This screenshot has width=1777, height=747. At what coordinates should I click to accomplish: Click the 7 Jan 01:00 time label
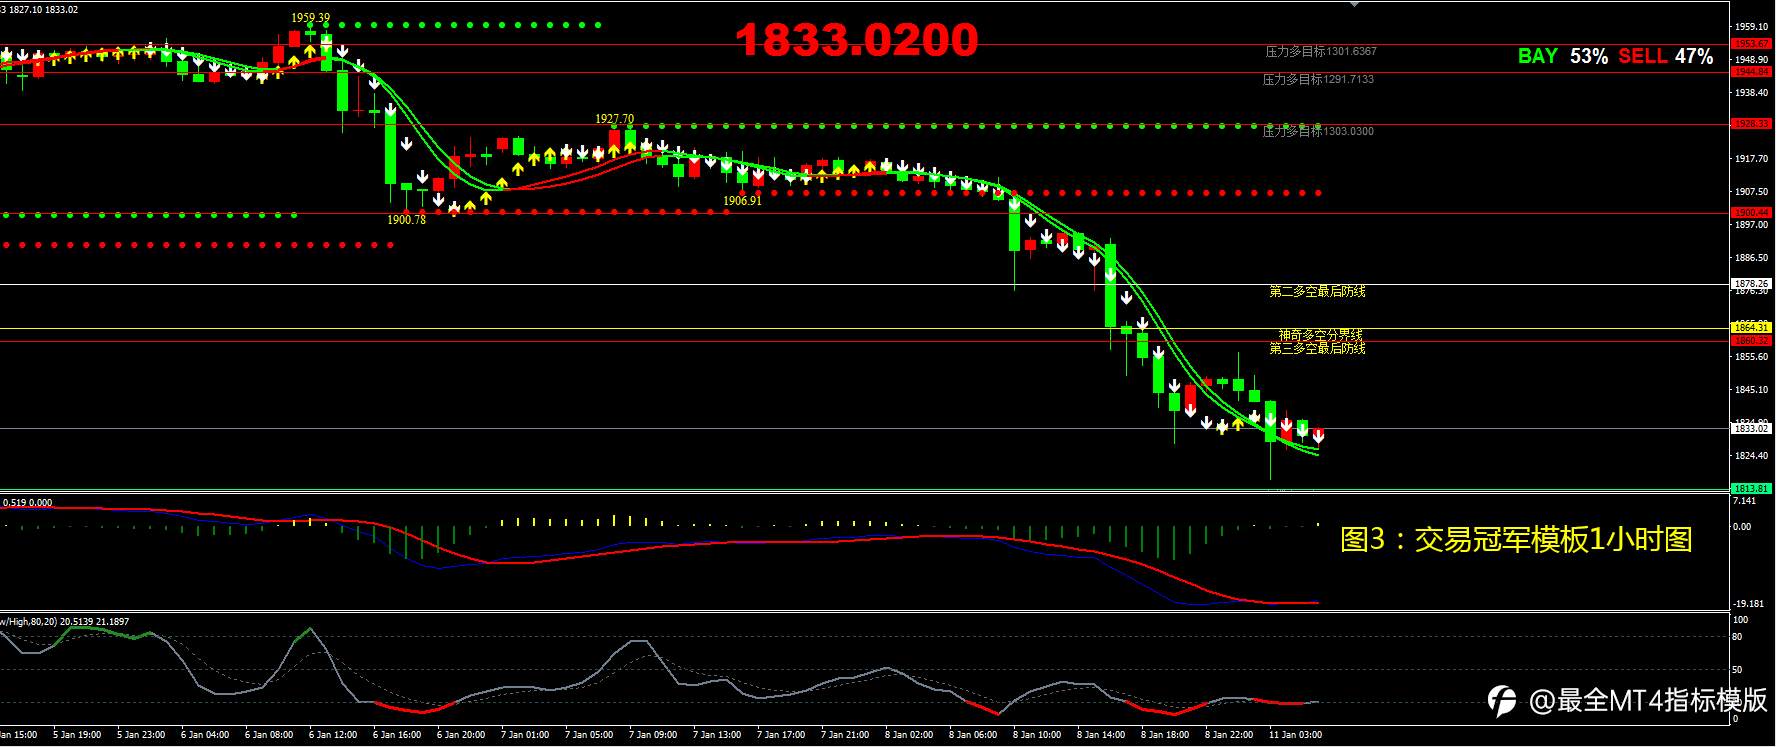525,735
